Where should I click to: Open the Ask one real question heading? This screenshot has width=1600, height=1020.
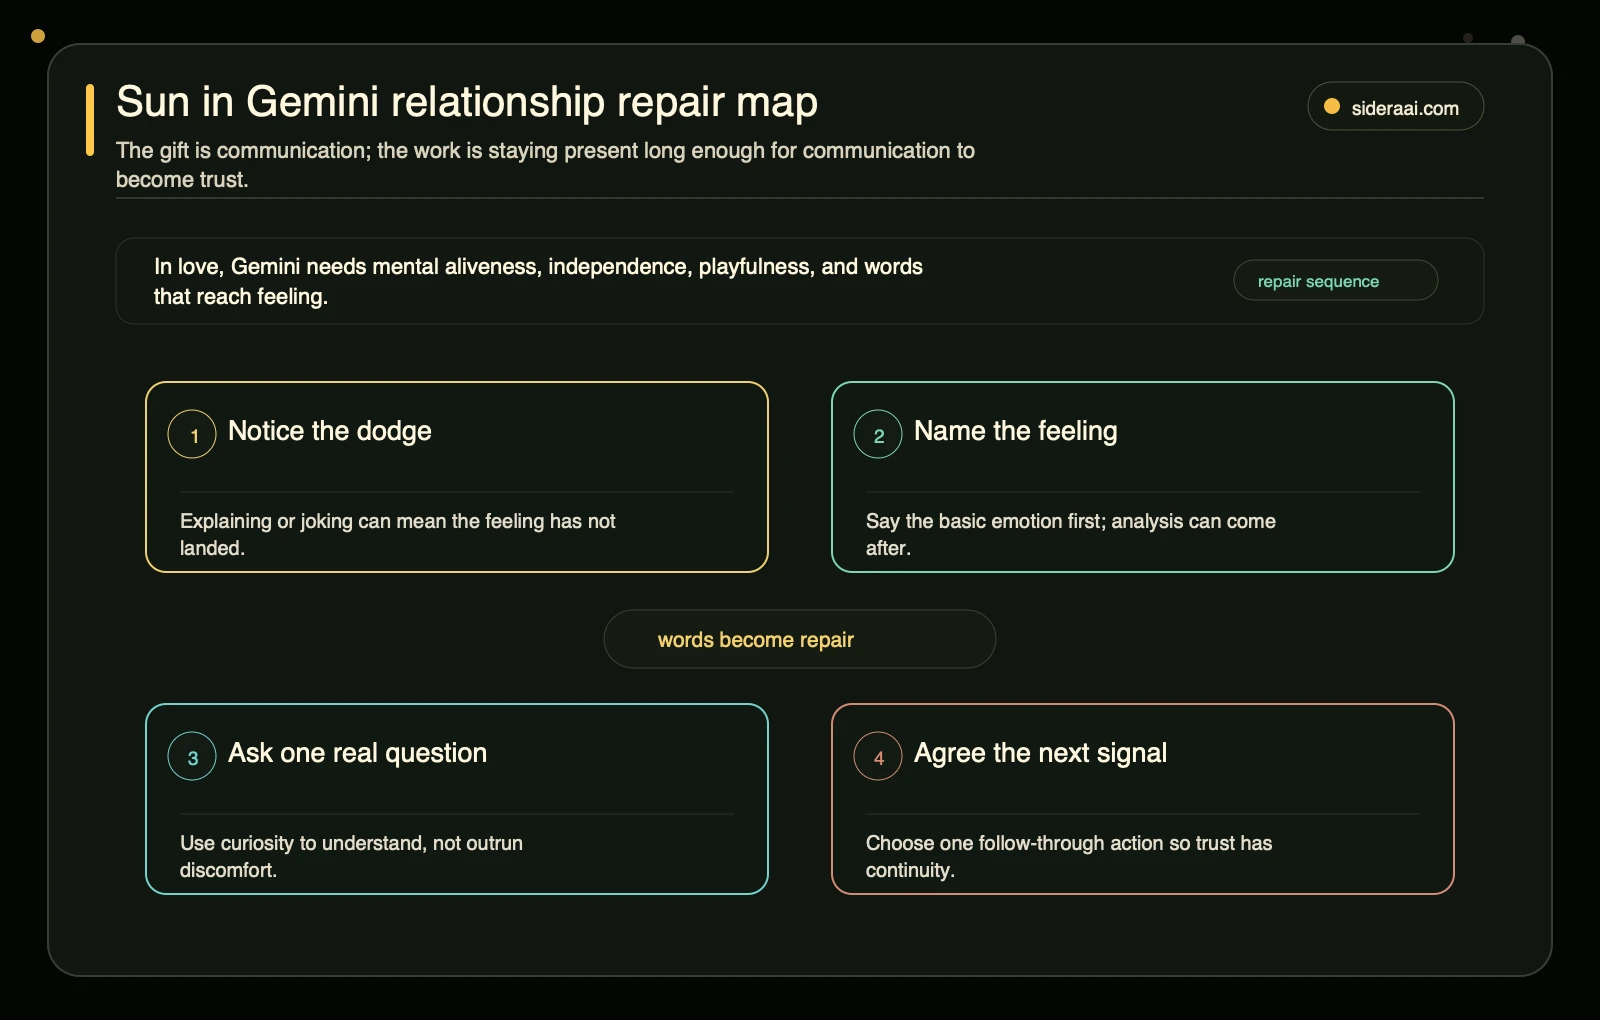click(x=357, y=753)
